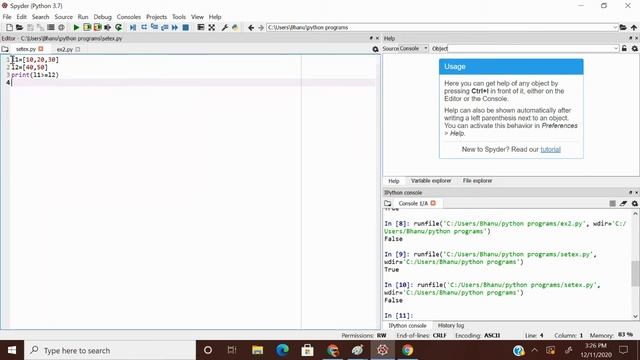Click the taskbar search box

pyautogui.click(x=110, y=350)
